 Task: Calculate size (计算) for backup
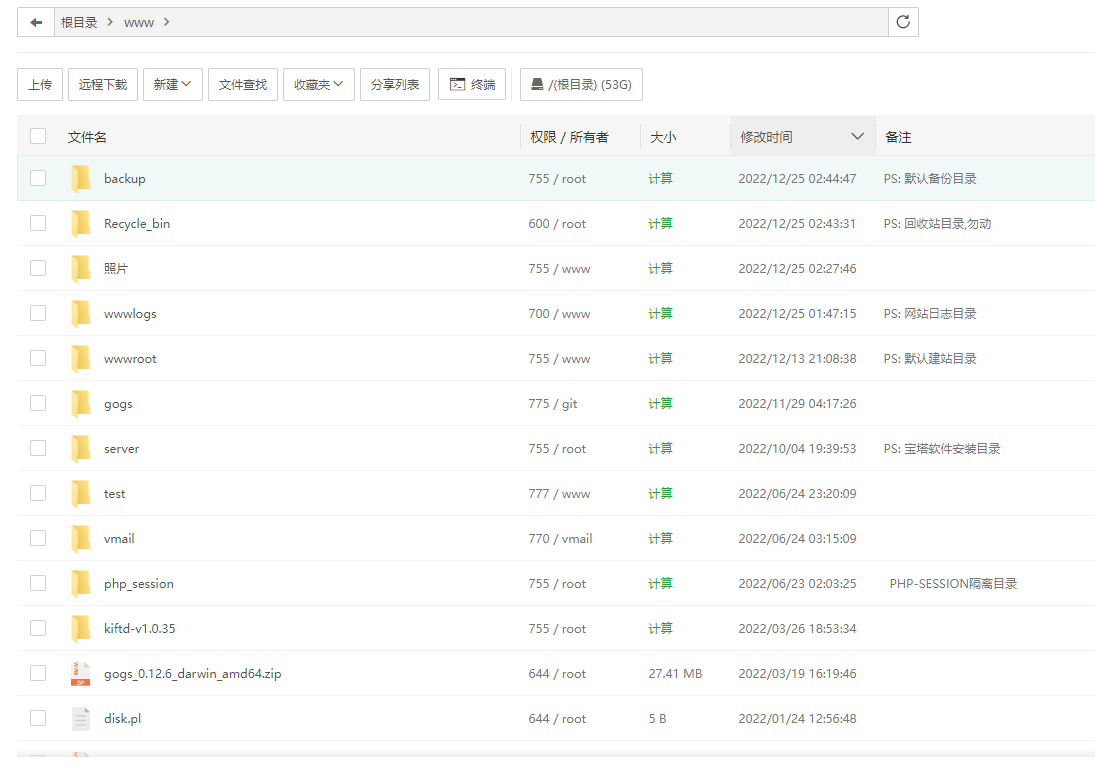pyautogui.click(x=660, y=179)
